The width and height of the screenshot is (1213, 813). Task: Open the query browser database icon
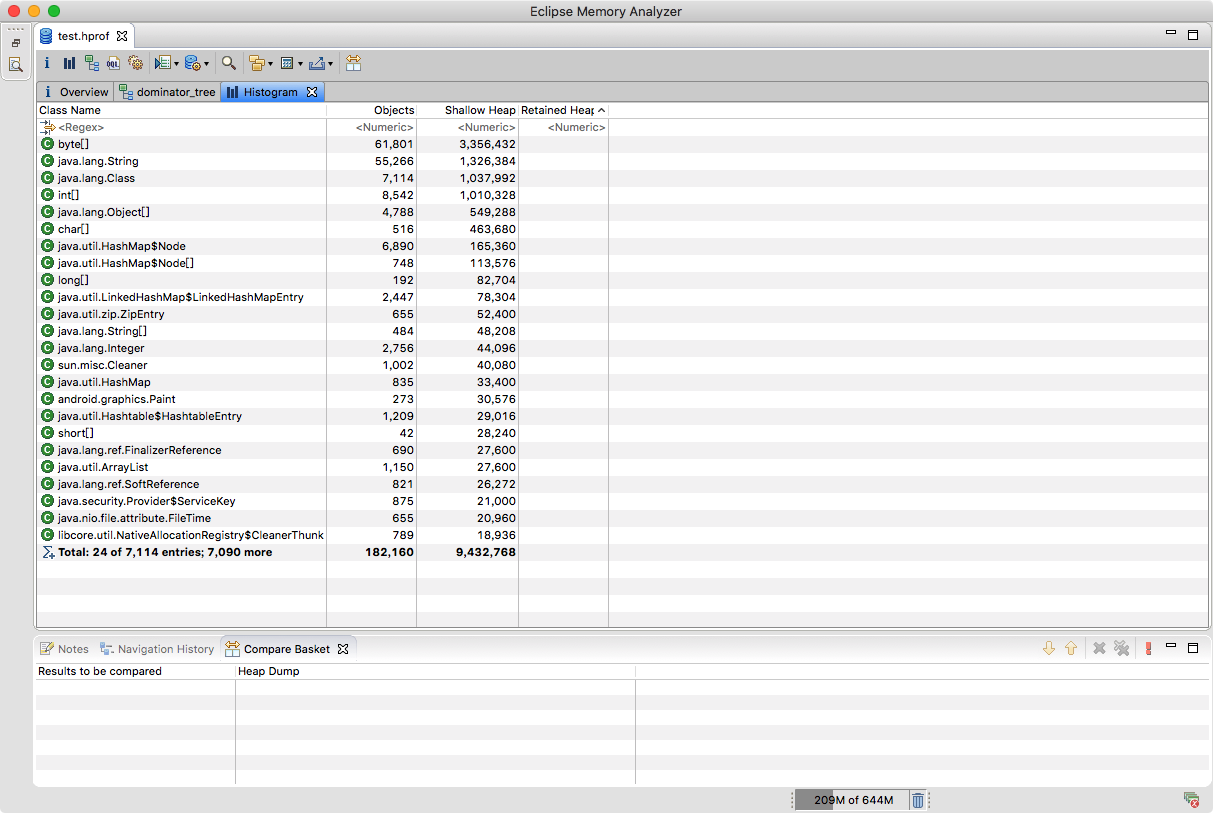[x=193, y=63]
